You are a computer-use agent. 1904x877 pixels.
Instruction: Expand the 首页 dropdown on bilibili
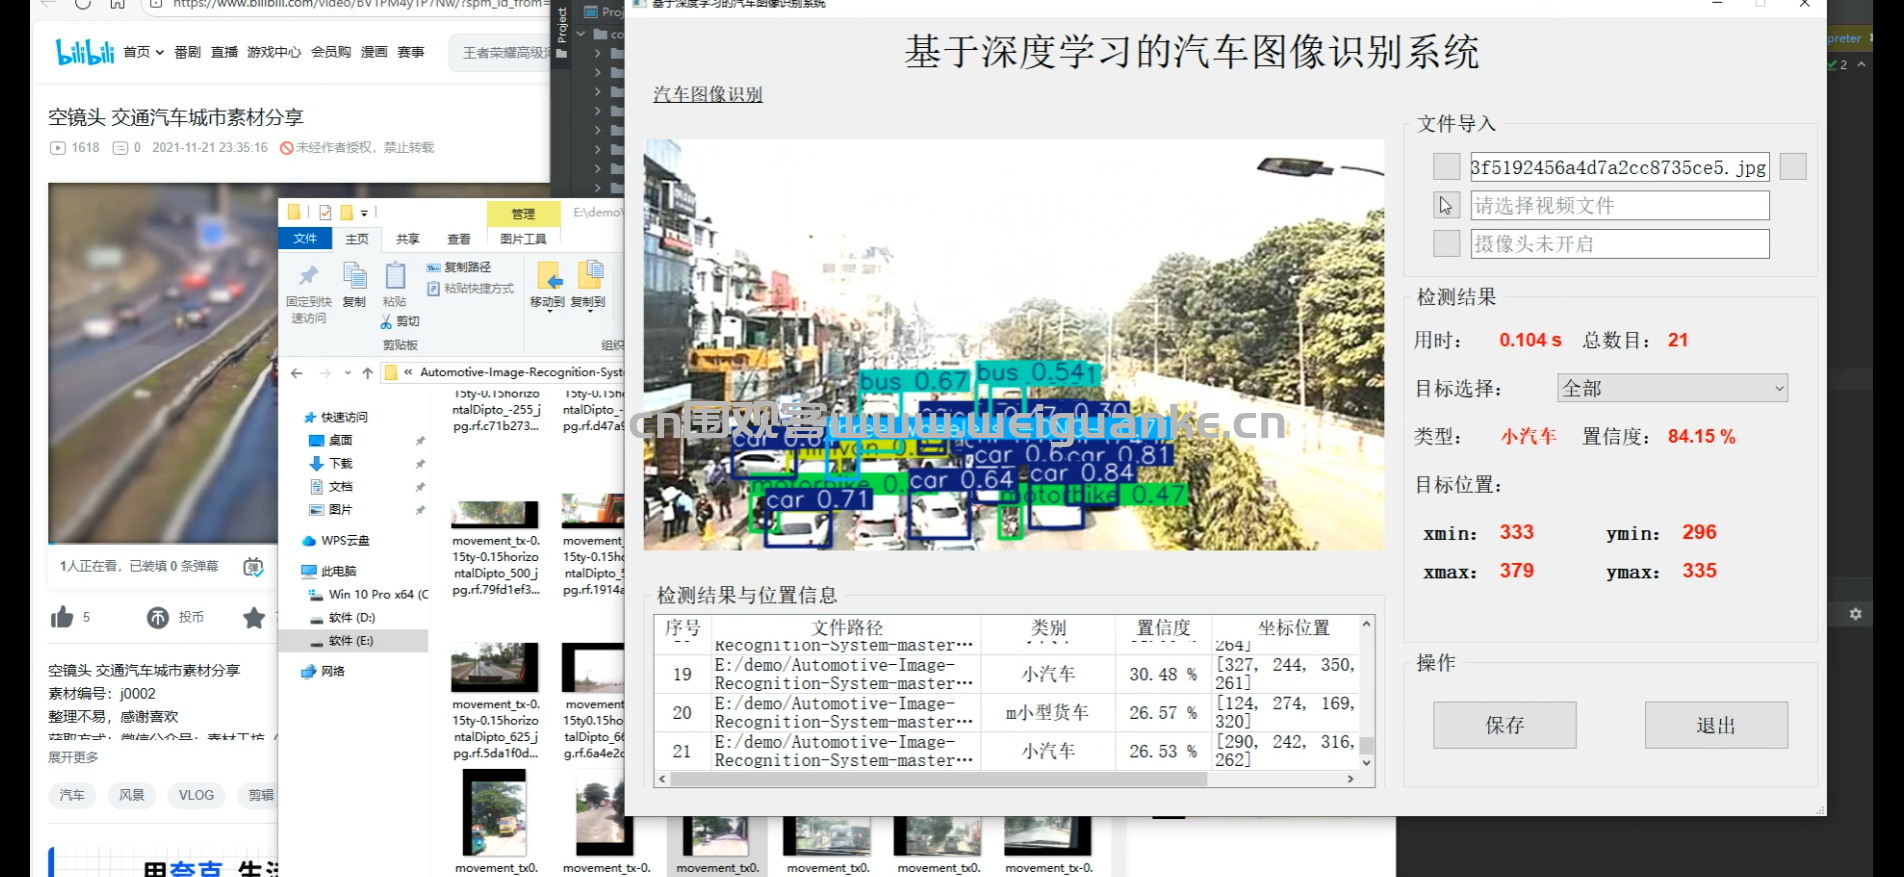[x=143, y=52]
